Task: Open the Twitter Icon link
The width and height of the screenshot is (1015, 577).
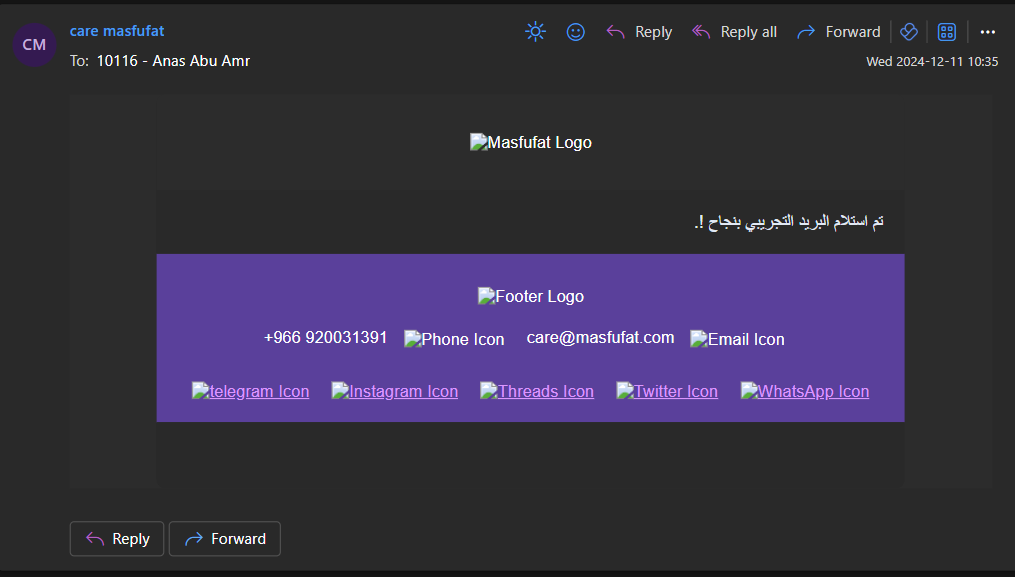Action: 667,391
